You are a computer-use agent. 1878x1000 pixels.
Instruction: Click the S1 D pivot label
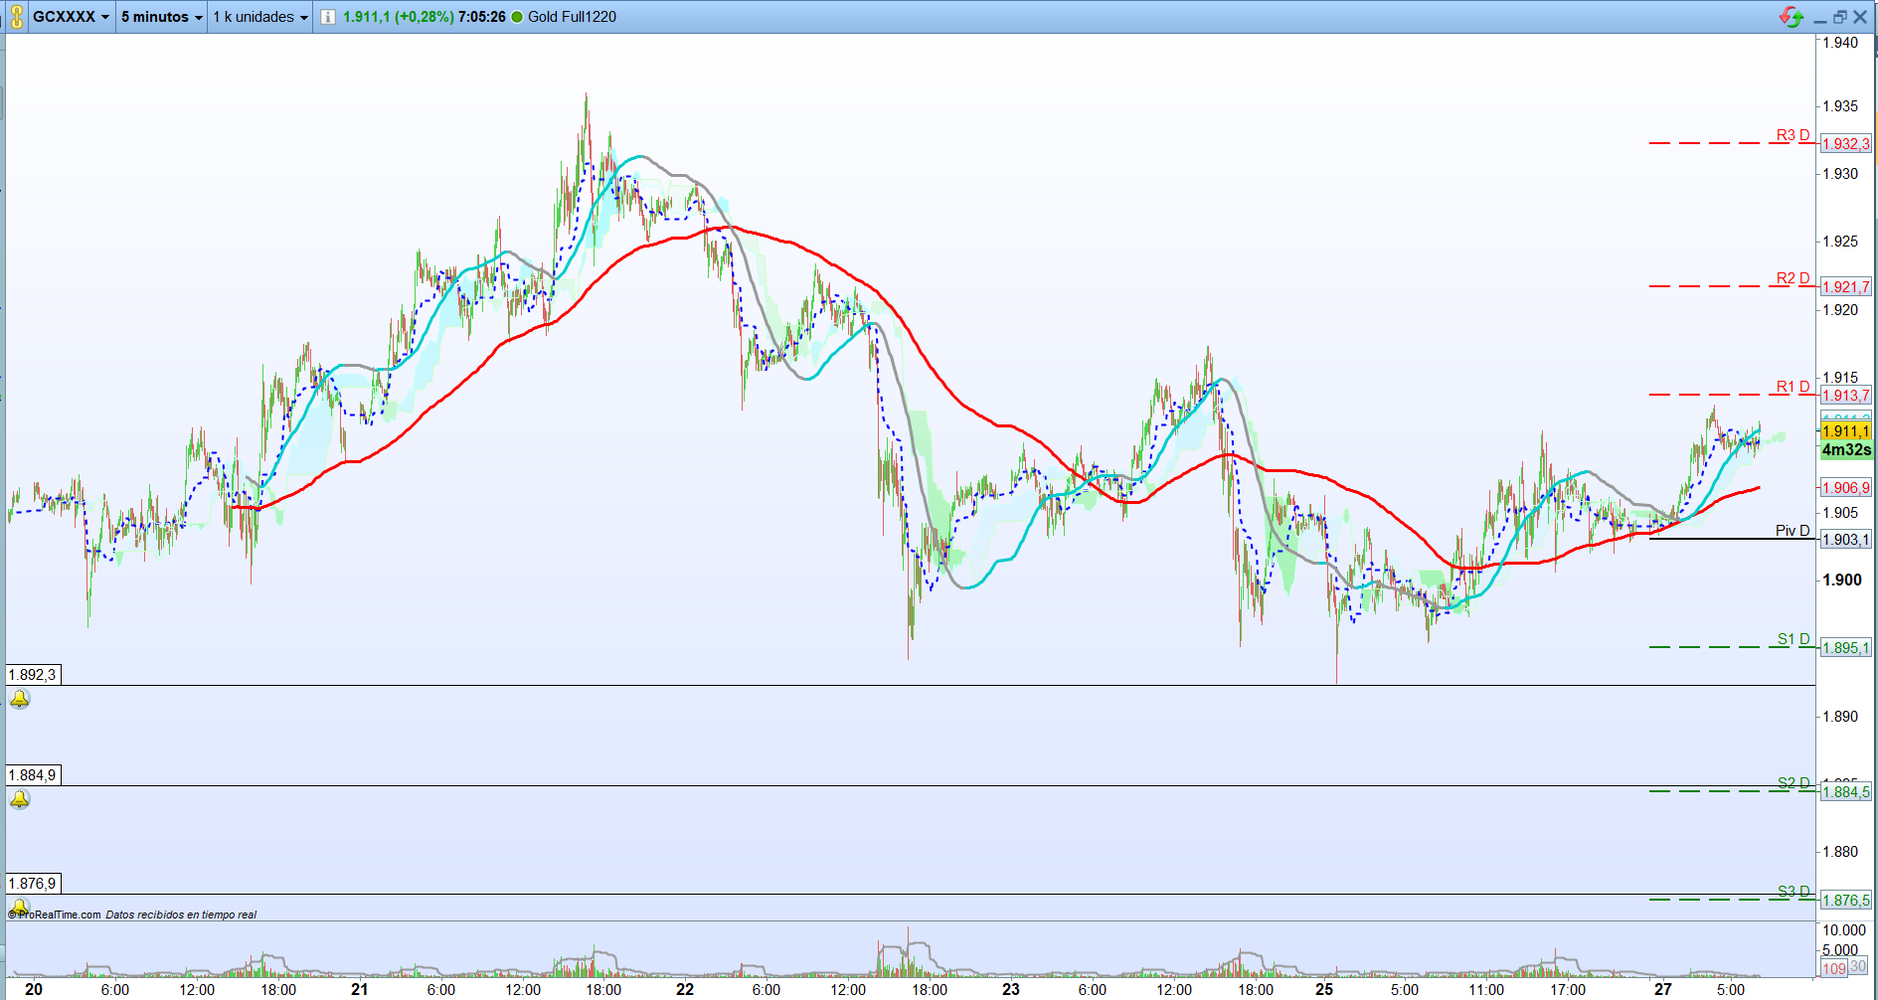tap(1794, 639)
